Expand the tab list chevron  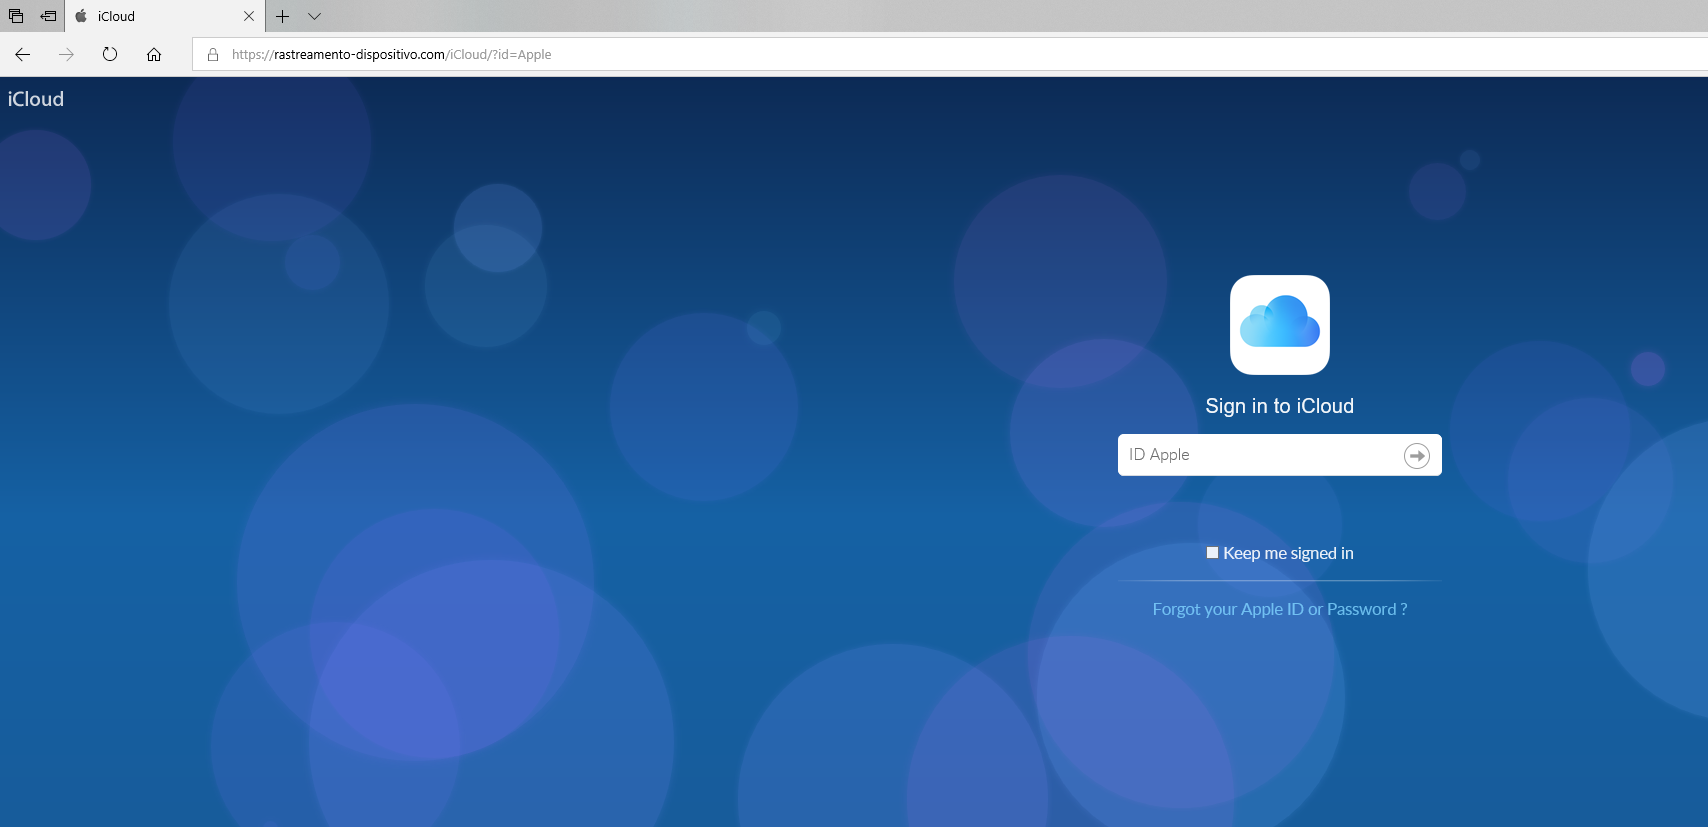click(x=314, y=16)
